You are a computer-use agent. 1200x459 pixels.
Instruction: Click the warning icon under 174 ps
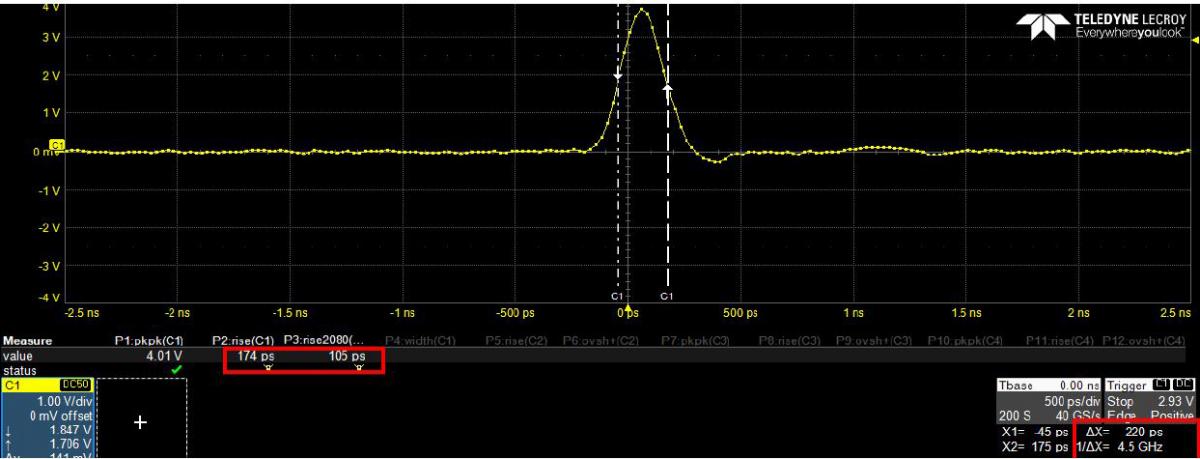pyautogui.click(x=267, y=369)
